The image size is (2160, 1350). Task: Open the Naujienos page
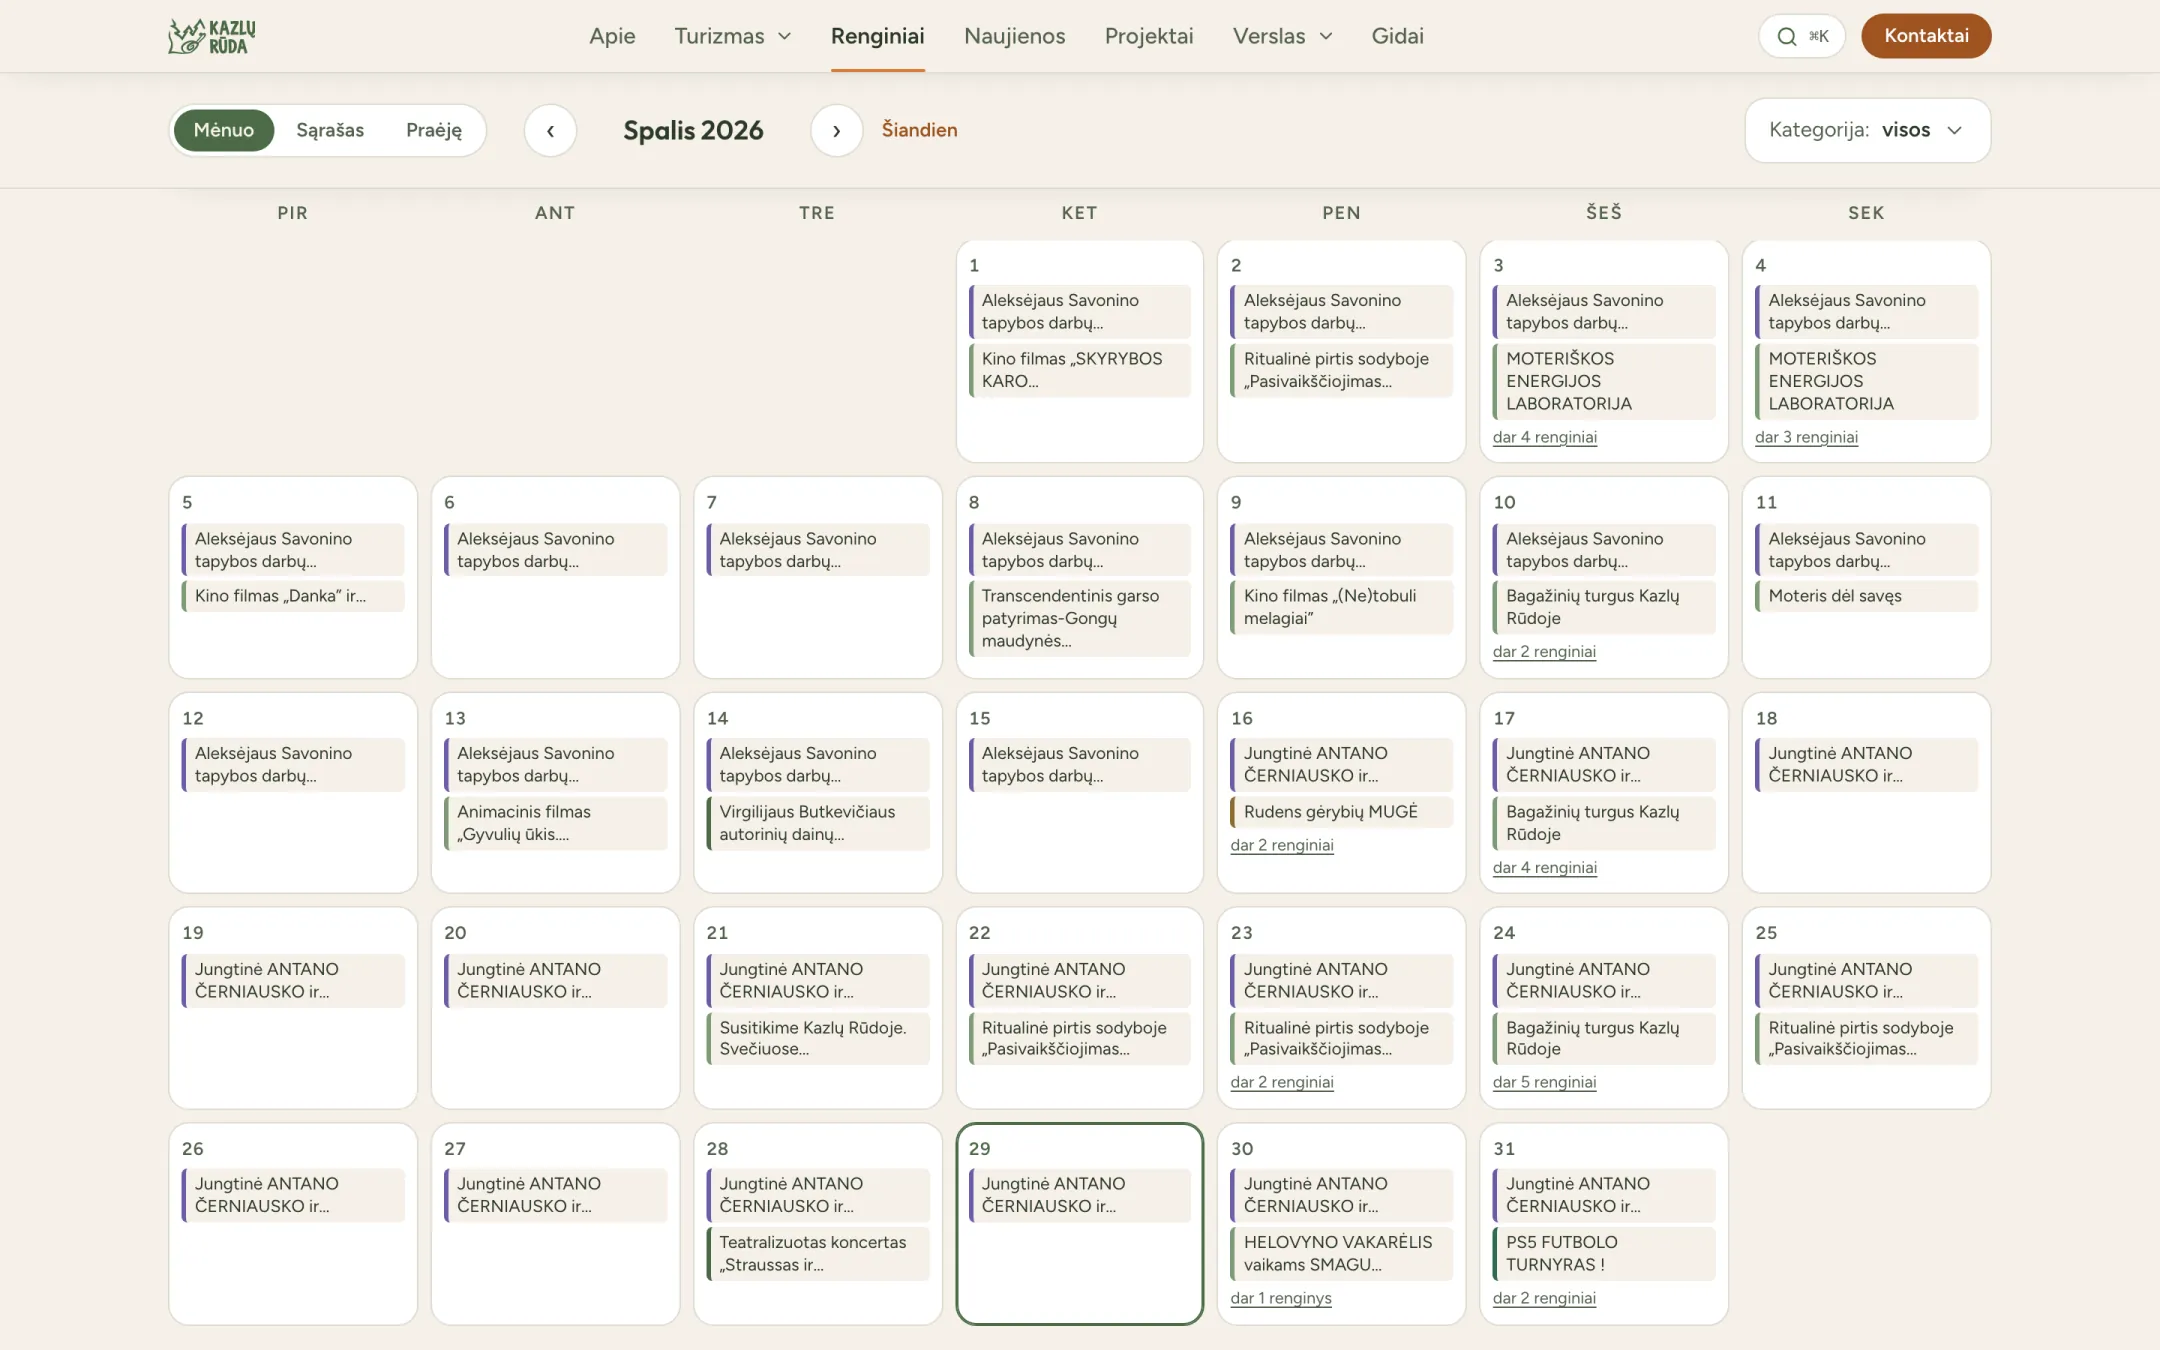pyautogui.click(x=1014, y=36)
